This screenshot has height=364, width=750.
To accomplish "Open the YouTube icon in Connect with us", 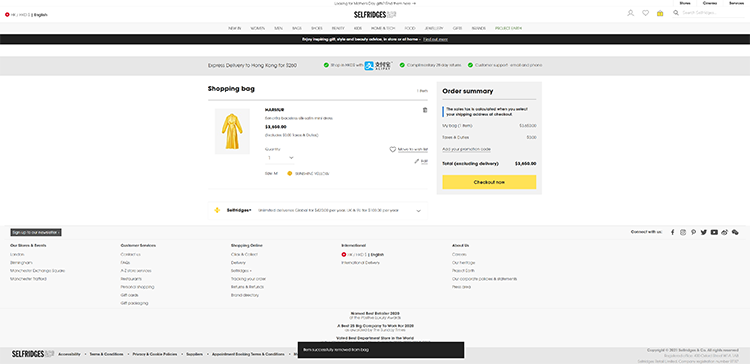I will (714, 232).
